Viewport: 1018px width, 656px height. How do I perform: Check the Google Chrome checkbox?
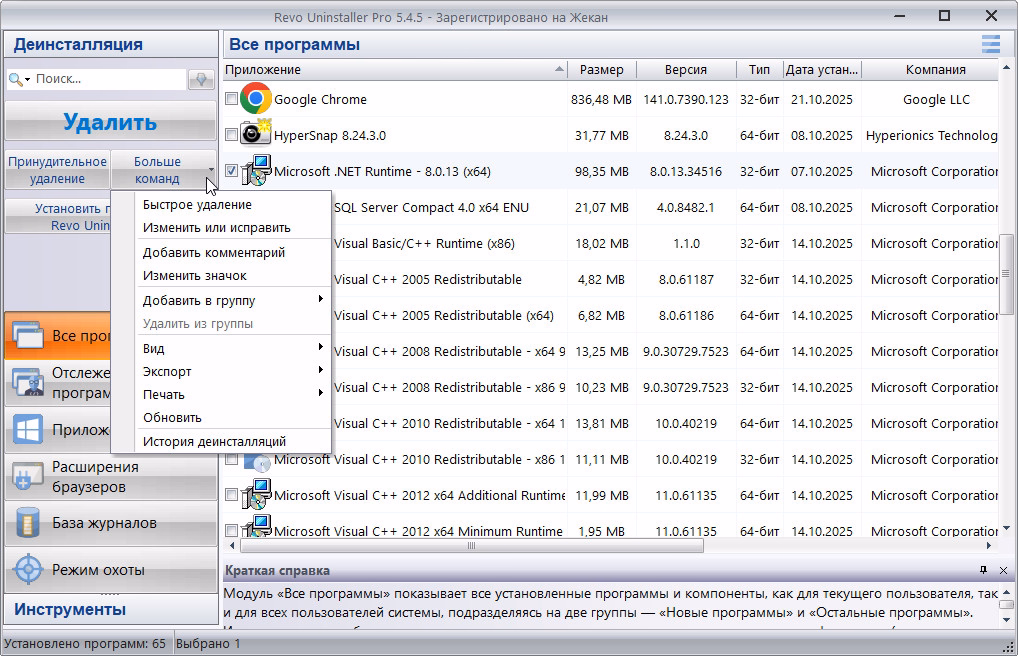(x=231, y=99)
